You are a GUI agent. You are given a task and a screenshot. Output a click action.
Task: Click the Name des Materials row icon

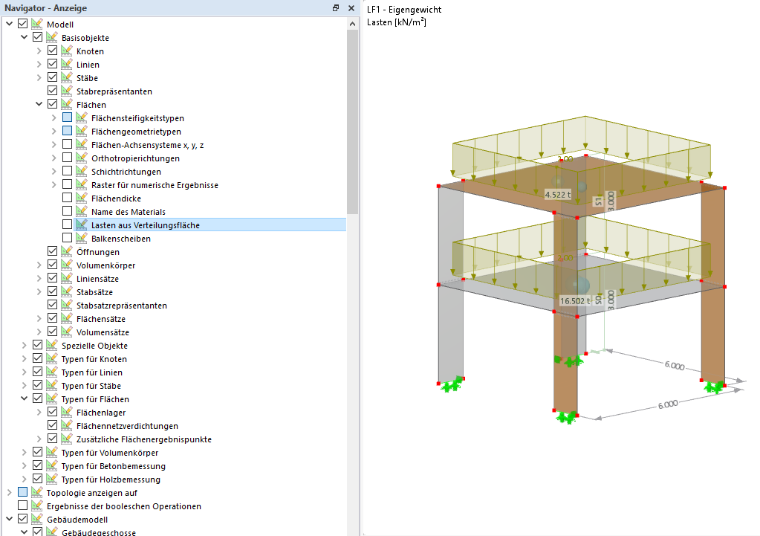point(82,212)
